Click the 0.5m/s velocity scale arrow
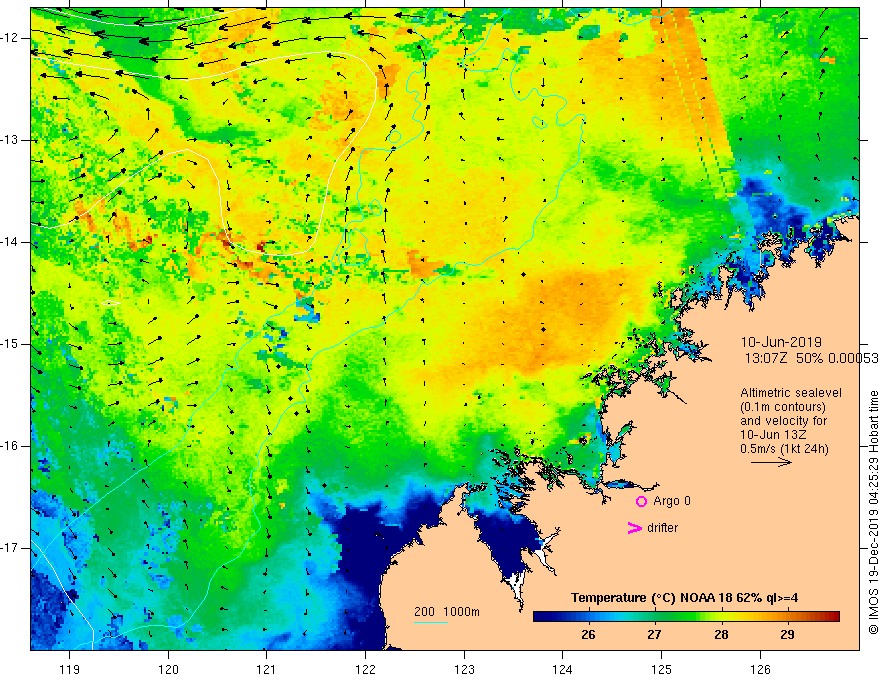The height and width of the screenshot is (680, 880). pos(772,462)
